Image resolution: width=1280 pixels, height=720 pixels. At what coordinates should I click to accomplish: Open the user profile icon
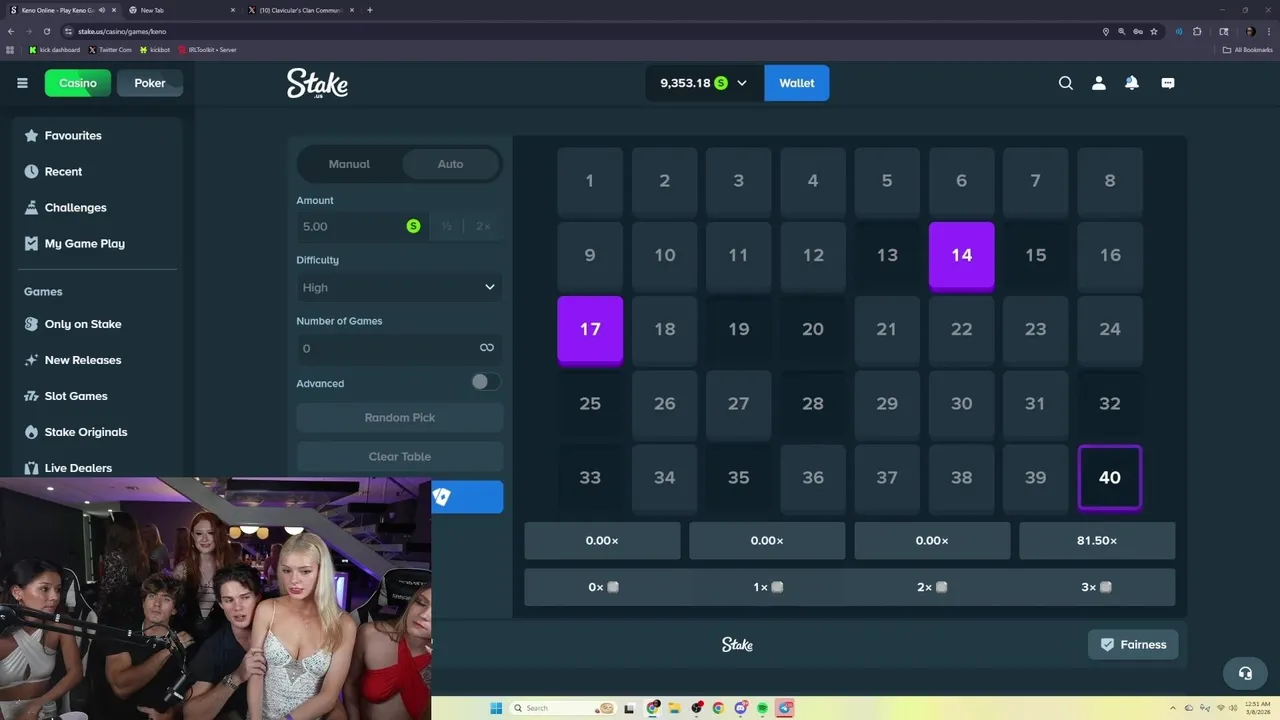(1099, 83)
